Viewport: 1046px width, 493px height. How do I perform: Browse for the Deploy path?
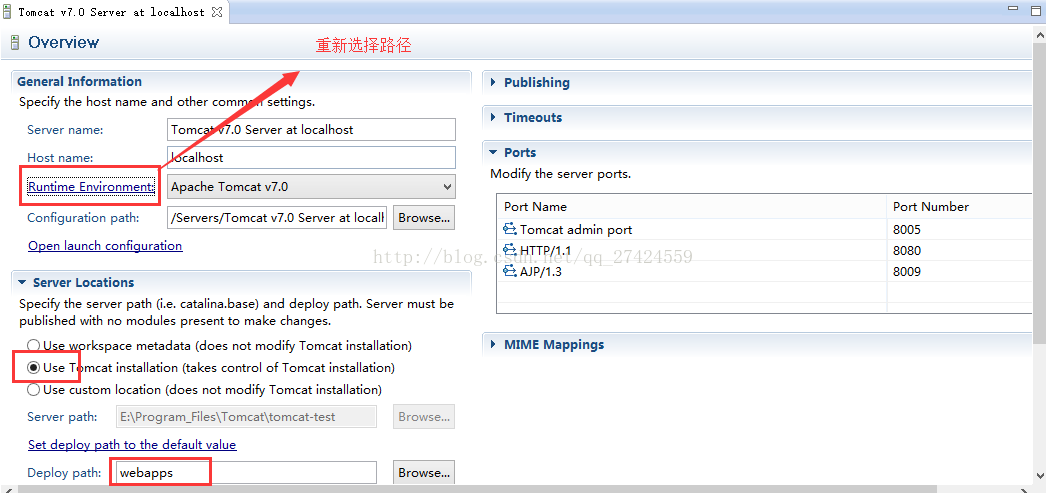[x=424, y=472]
